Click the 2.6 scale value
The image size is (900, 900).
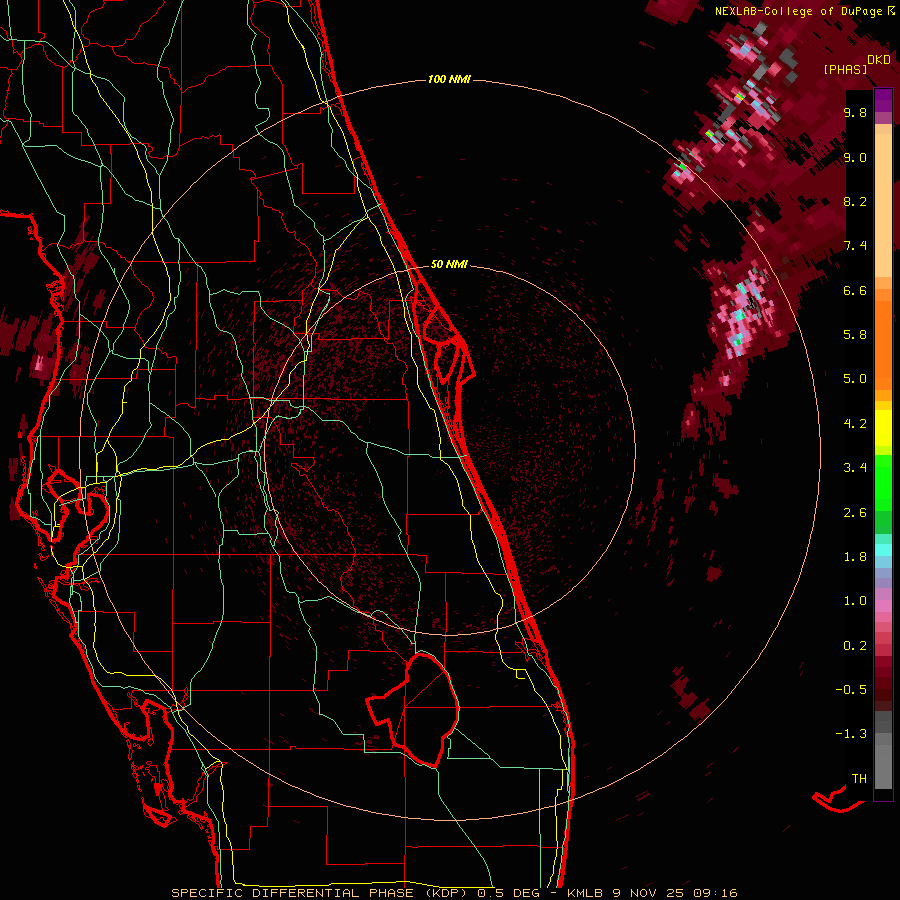[855, 513]
